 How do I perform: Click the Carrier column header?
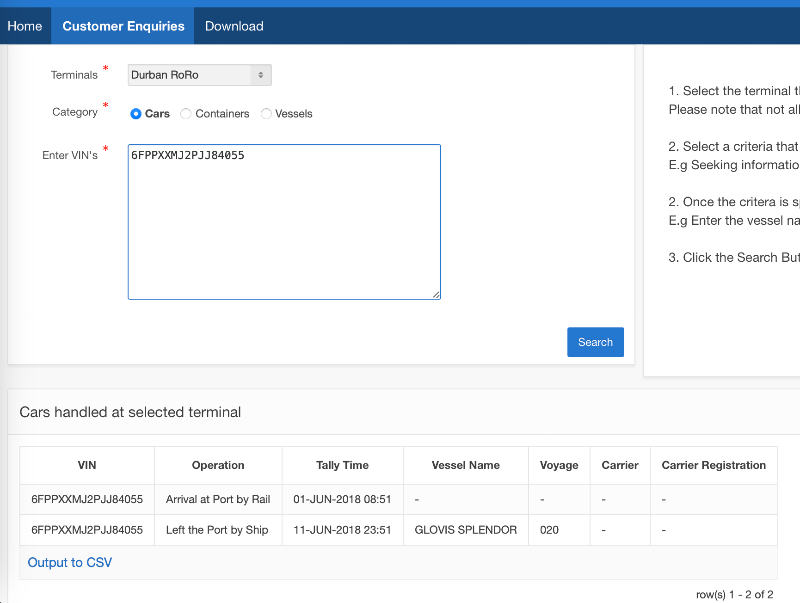pyautogui.click(x=620, y=465)
